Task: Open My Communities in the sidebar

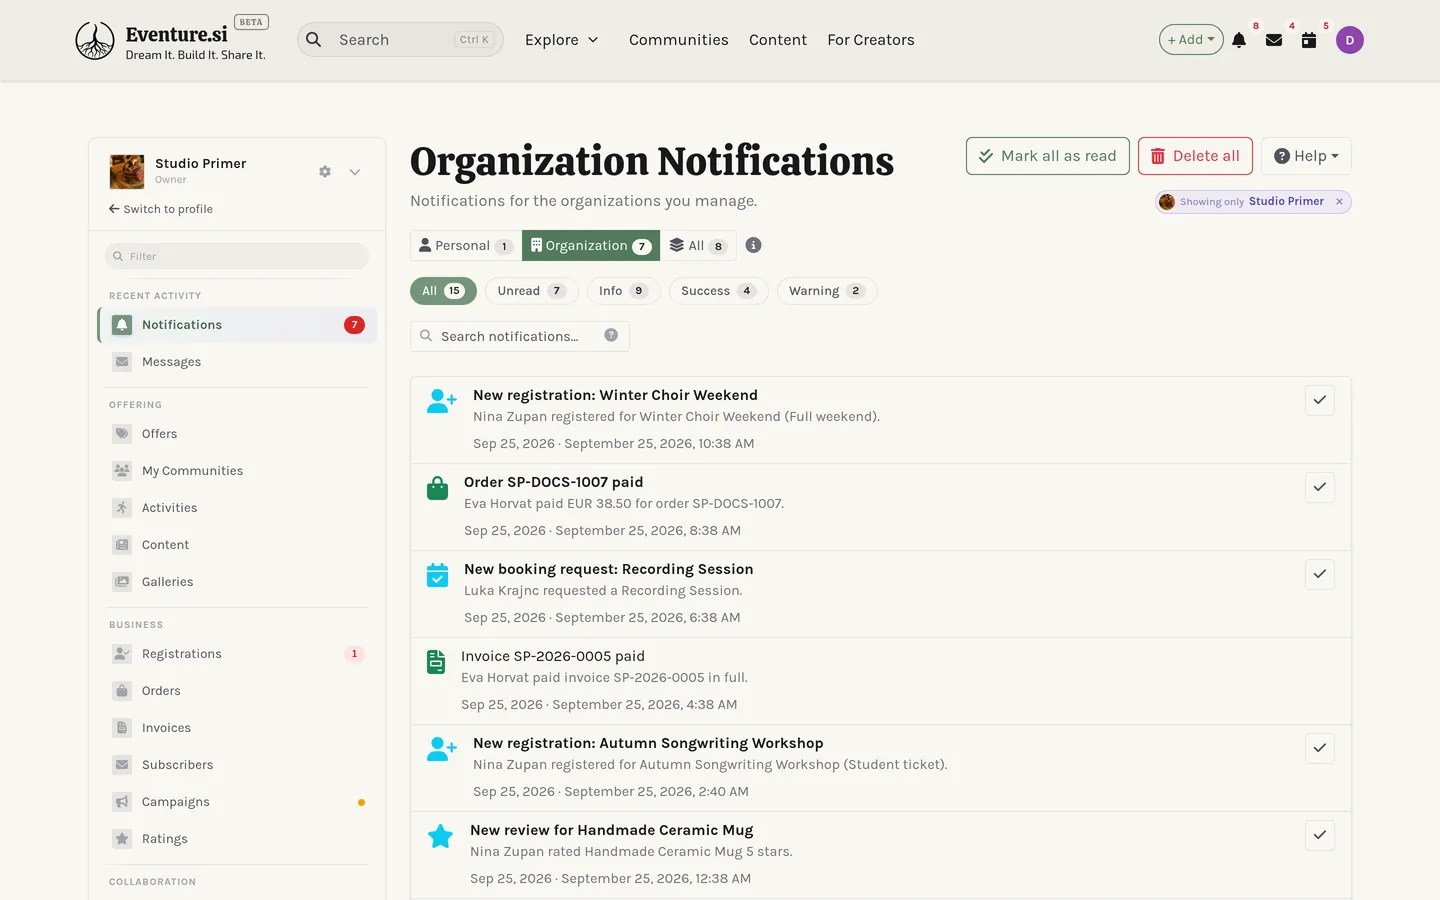Action: pos(237,471)
